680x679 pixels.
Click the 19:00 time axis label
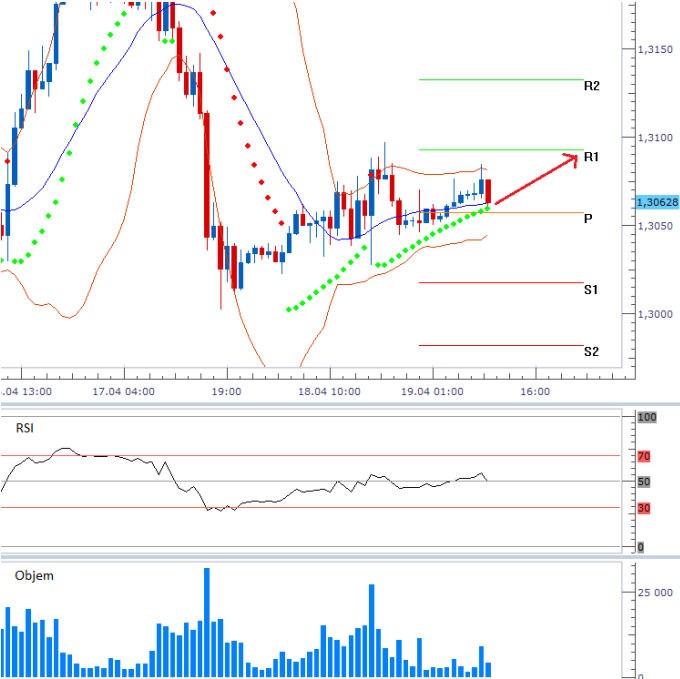pos(226,392)
